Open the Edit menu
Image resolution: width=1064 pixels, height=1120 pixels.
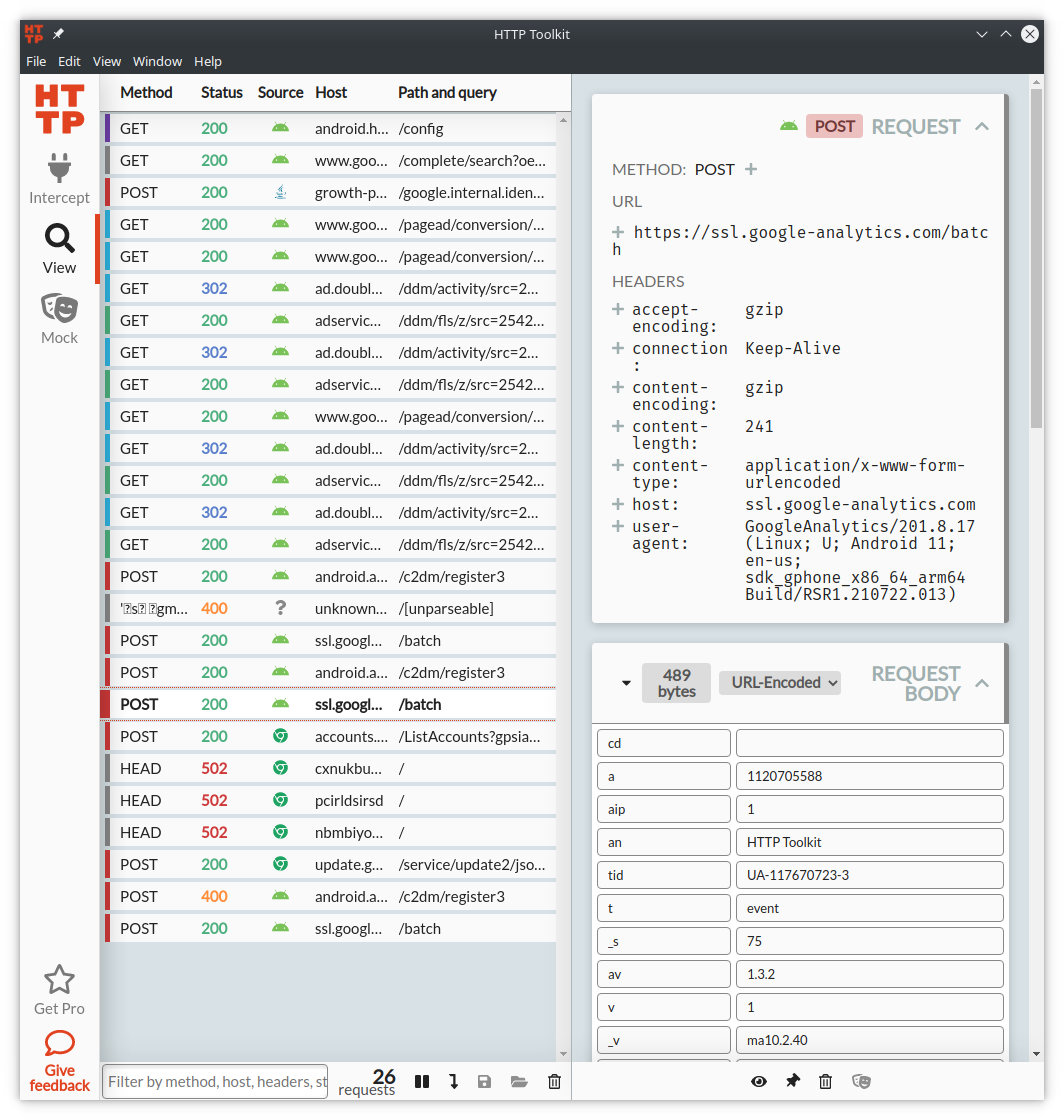(x=69, y=61)
